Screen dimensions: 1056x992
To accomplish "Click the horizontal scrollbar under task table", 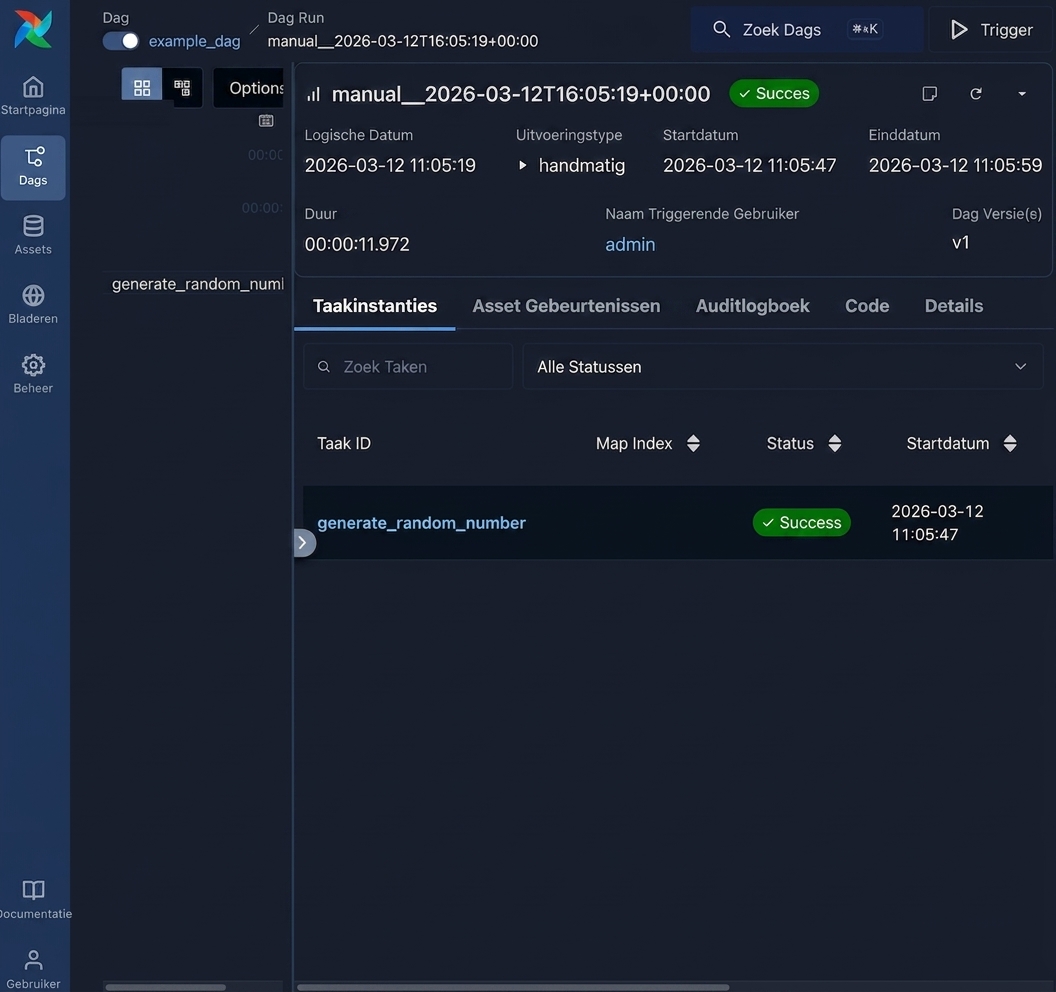I will (x=513, y=987).
